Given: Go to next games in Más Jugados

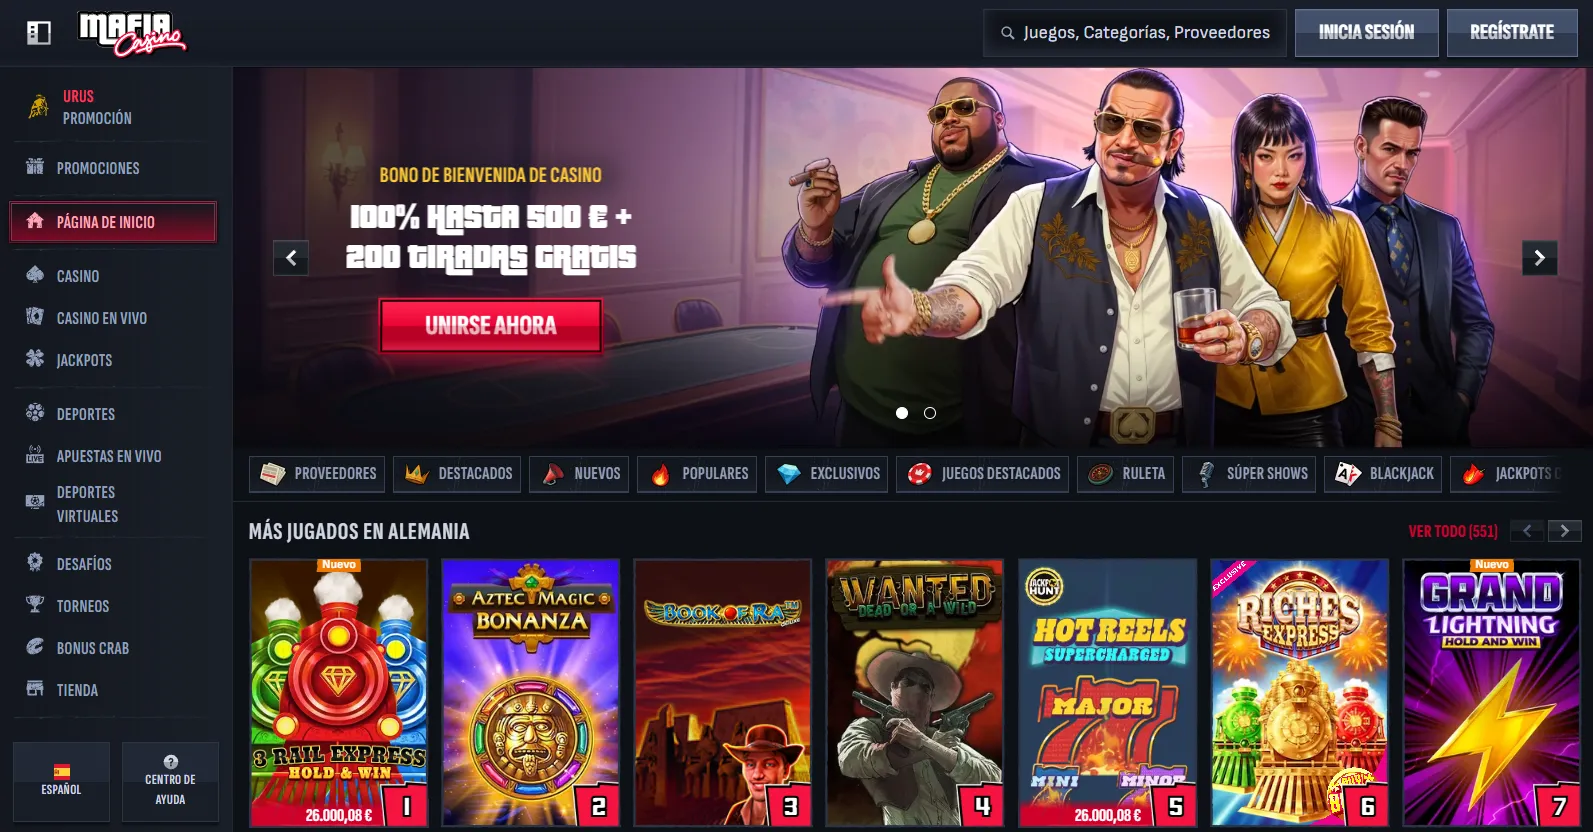Looking at the screenshot, I should pos(1564,531).
